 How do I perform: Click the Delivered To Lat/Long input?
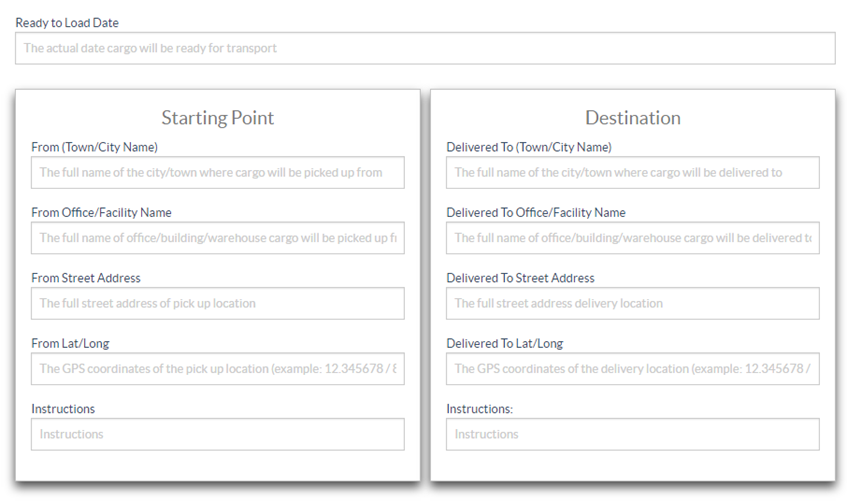tap(633, 369)
